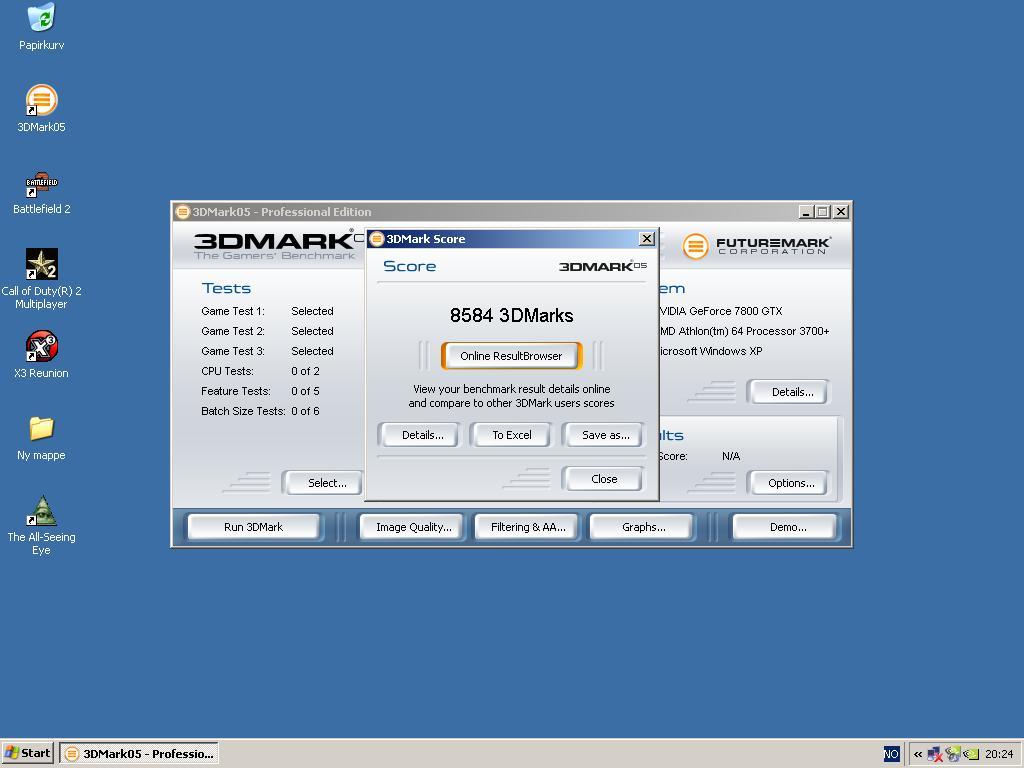Click the 3DMark Score dialog title icon
Screen dimensions: 1024x768
tap(376, 239)
